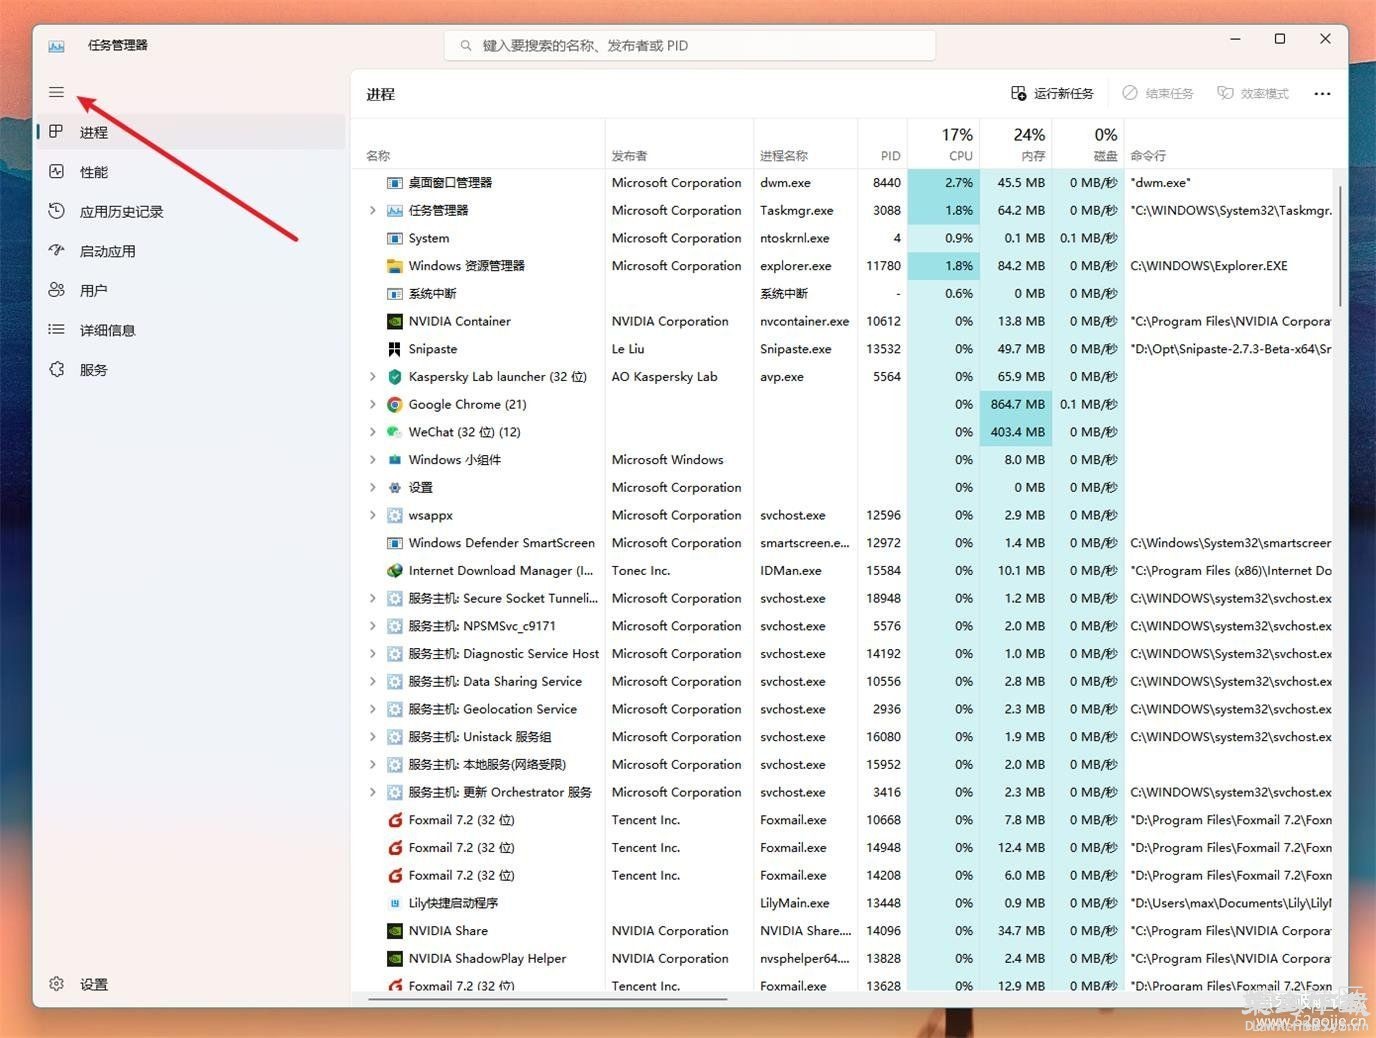The width and height of the screenshot is (1376, 1038).
Task: Expand the WeChat (32 位) (12) group
Action: tap(372, 432)
